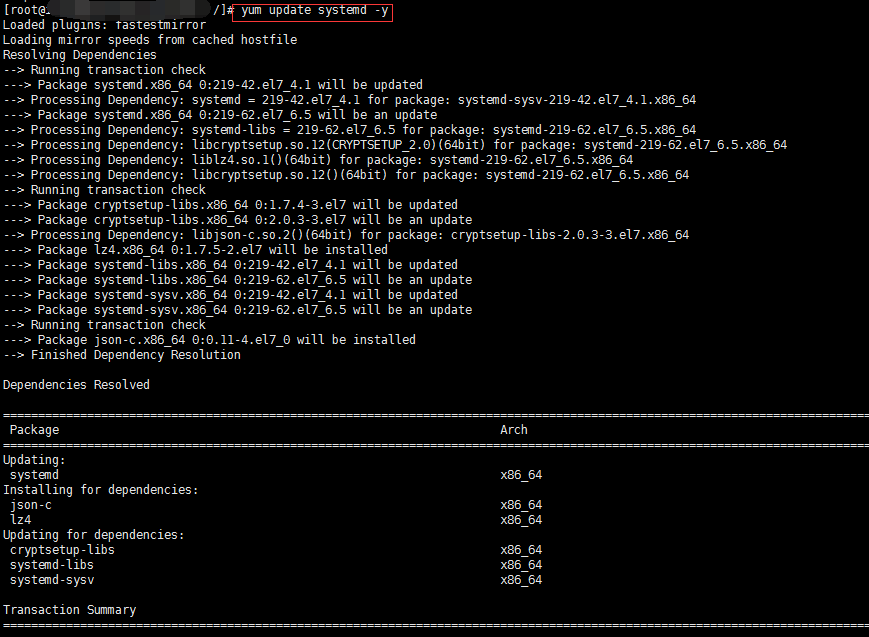Select 'systemd-libs' in the package table
The height and width of the screenshot is (637, 869).
point(52,565)
